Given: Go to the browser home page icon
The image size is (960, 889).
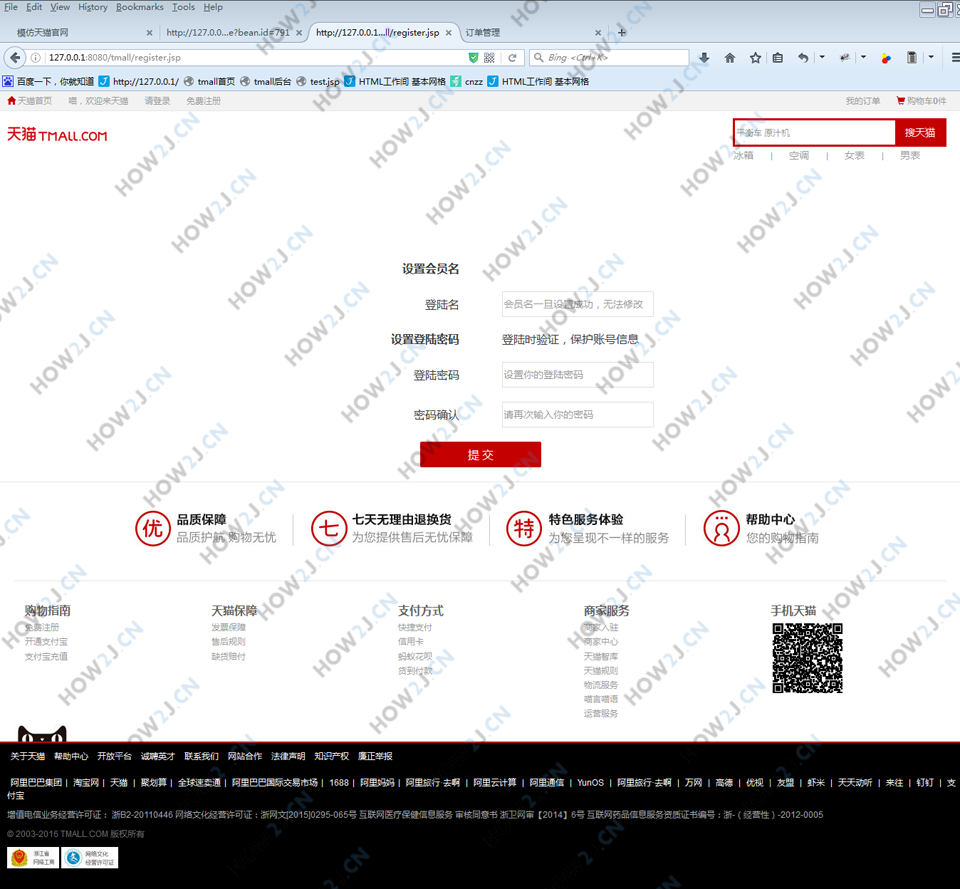Looking at the screenshot, I should [x=730, y=58].
